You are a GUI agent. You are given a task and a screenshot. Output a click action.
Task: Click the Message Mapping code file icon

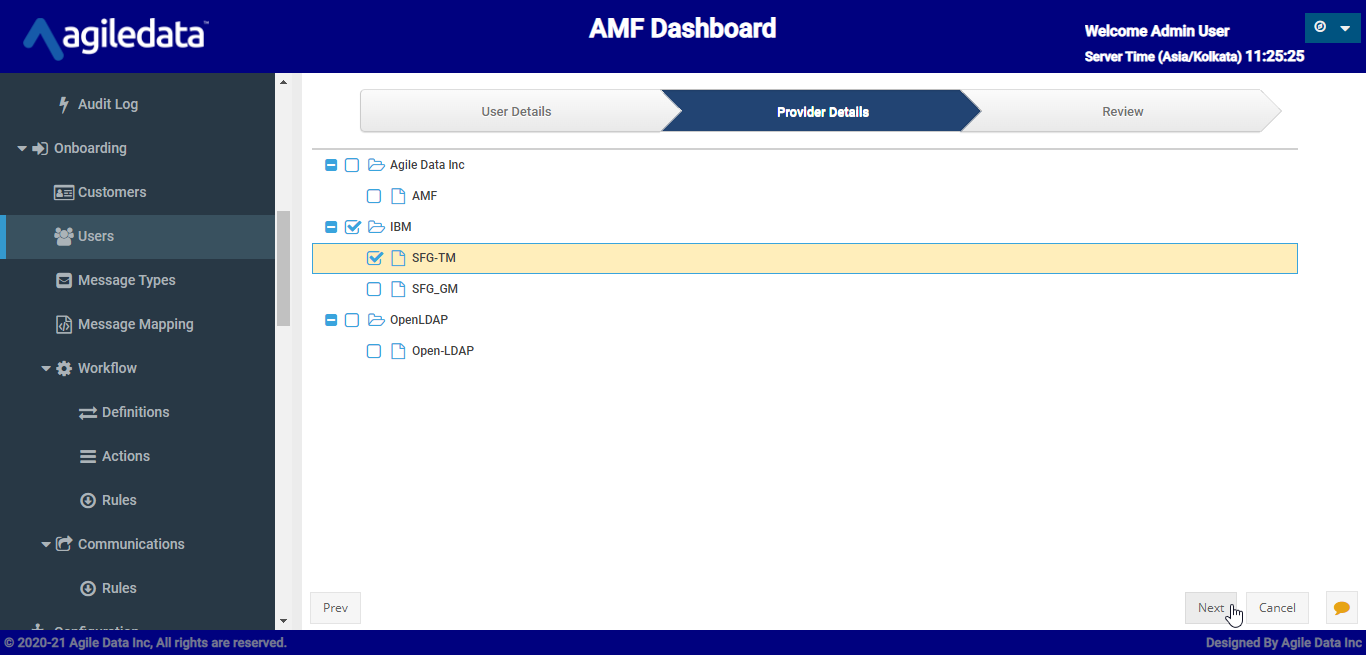(64, 324)
